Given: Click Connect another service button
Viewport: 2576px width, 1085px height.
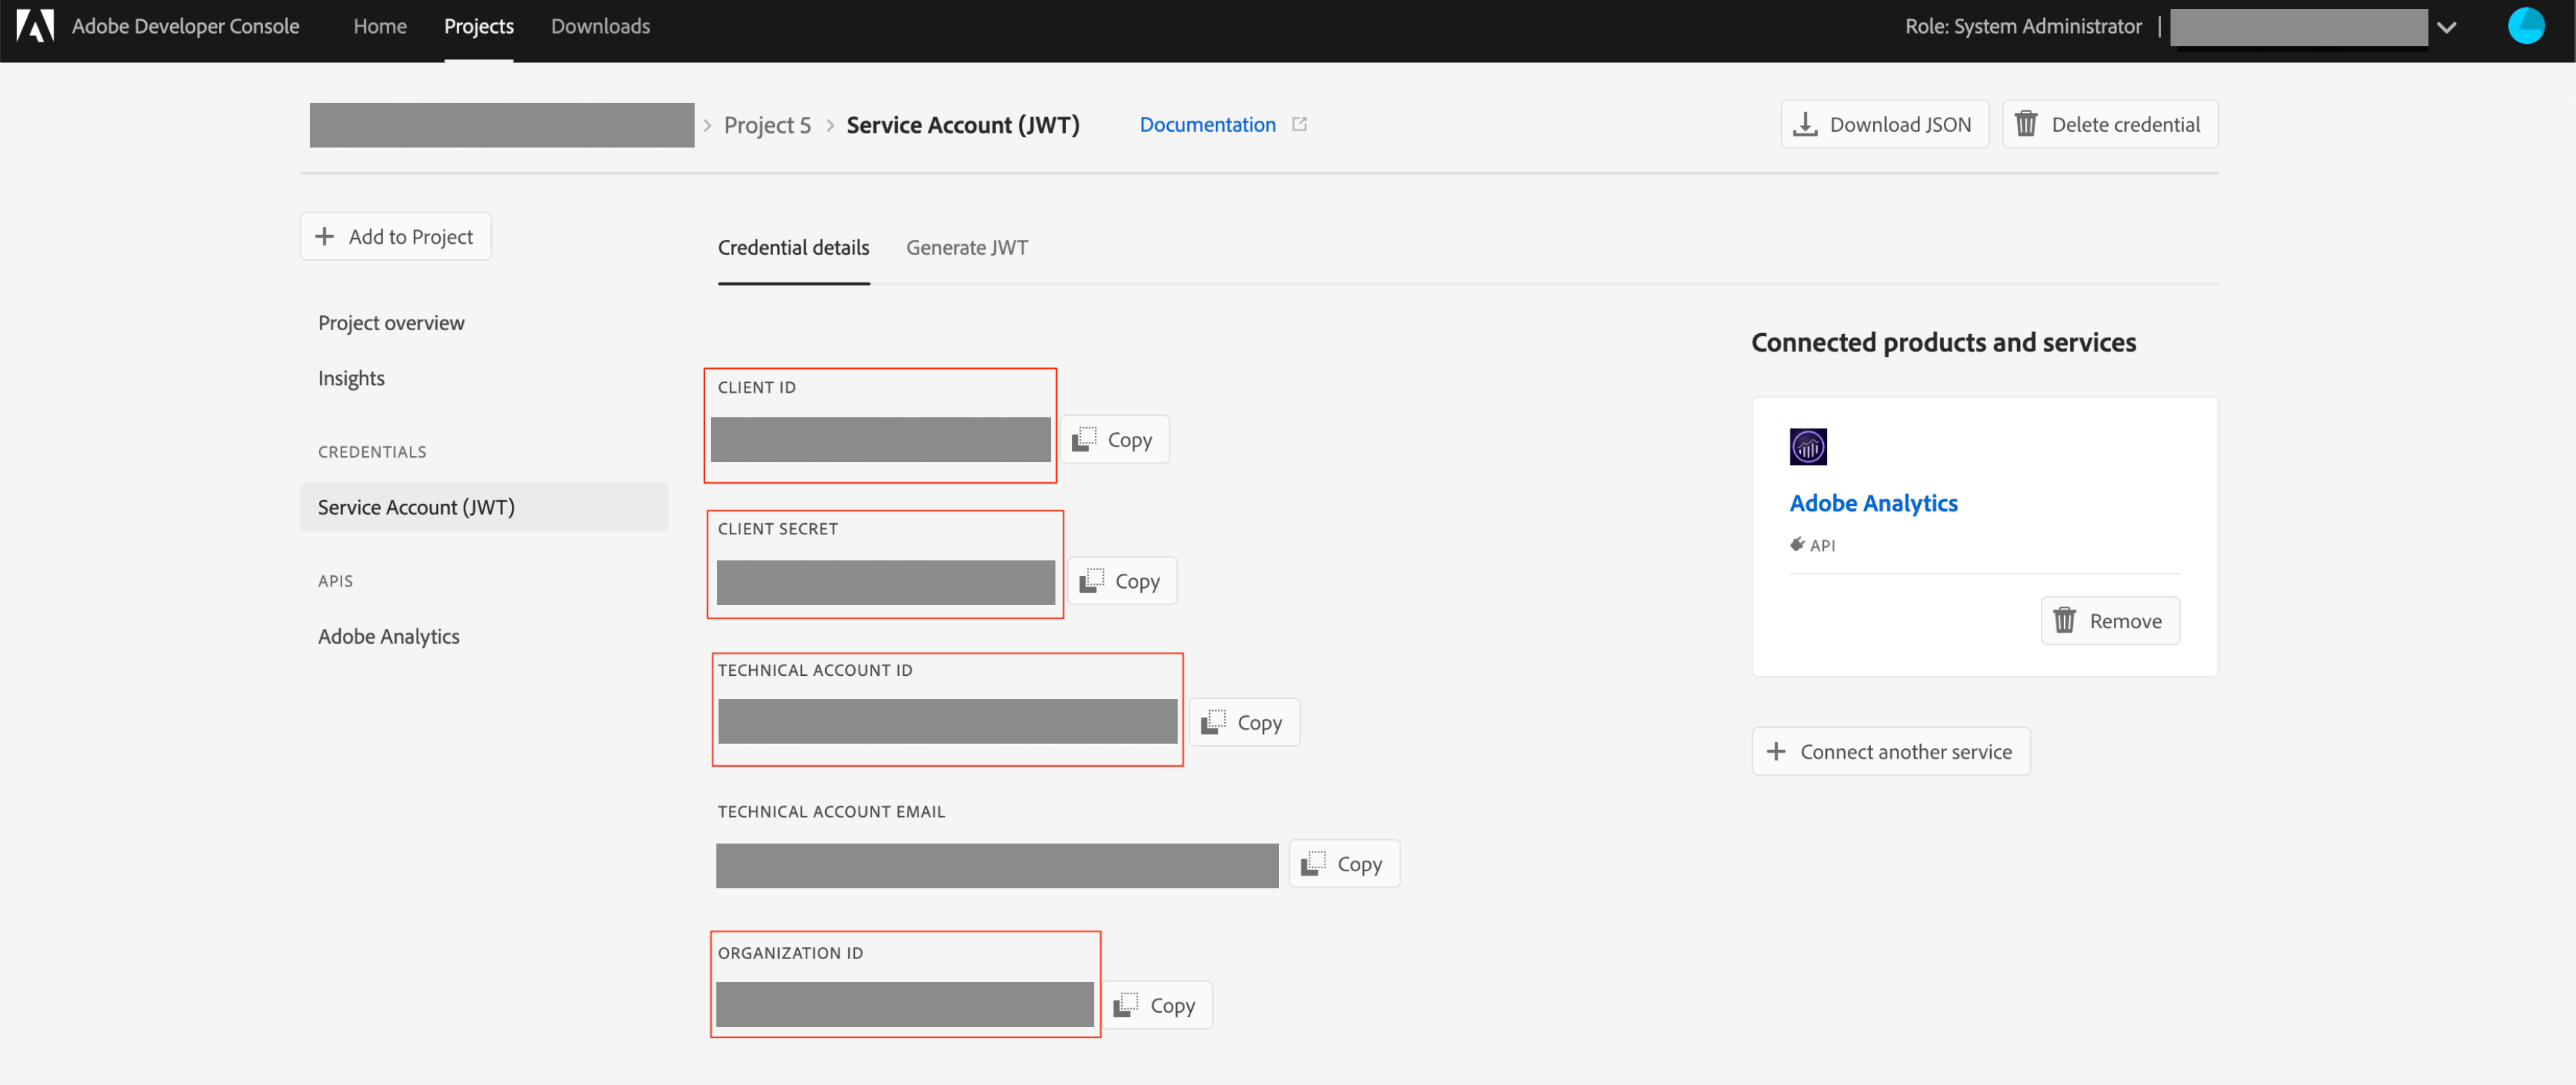Looking at the screenshot, I should point(1891,751).
